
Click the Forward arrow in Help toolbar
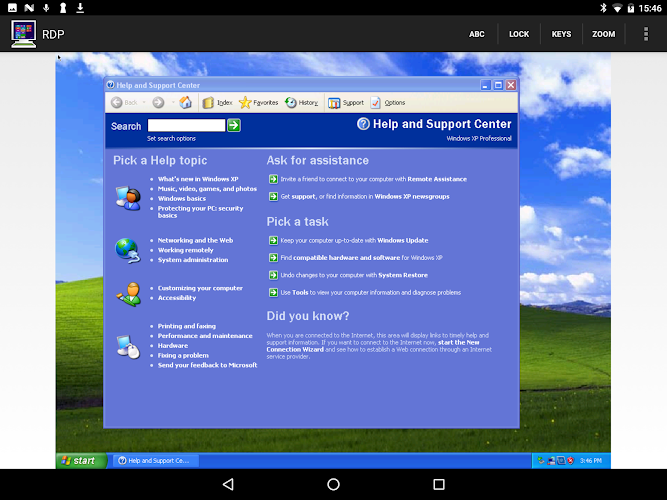(x=158, y=103)
